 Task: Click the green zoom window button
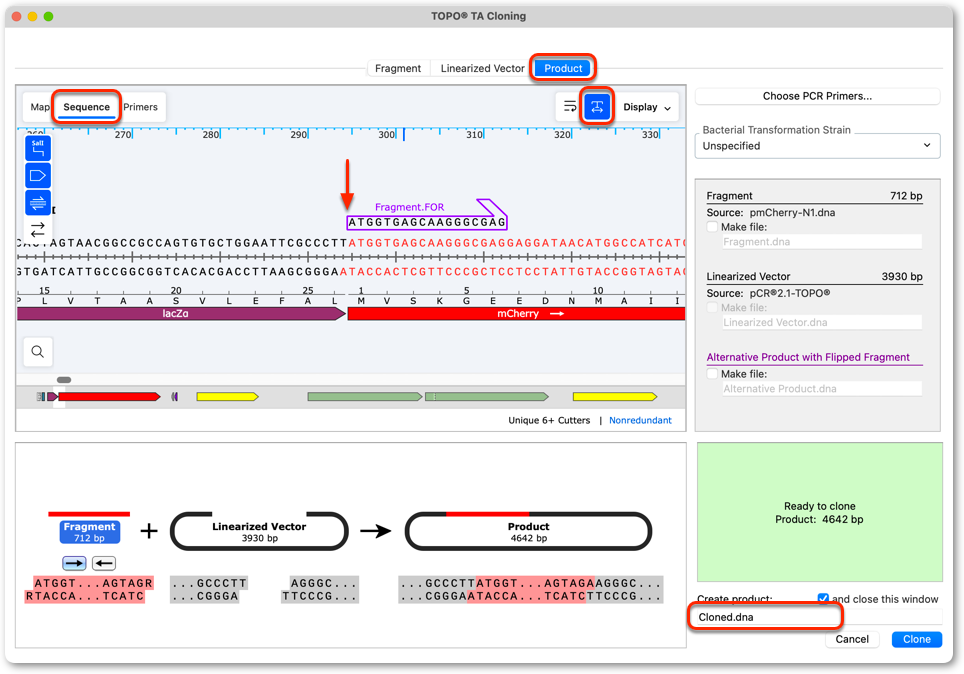click(x=49, y=17)
